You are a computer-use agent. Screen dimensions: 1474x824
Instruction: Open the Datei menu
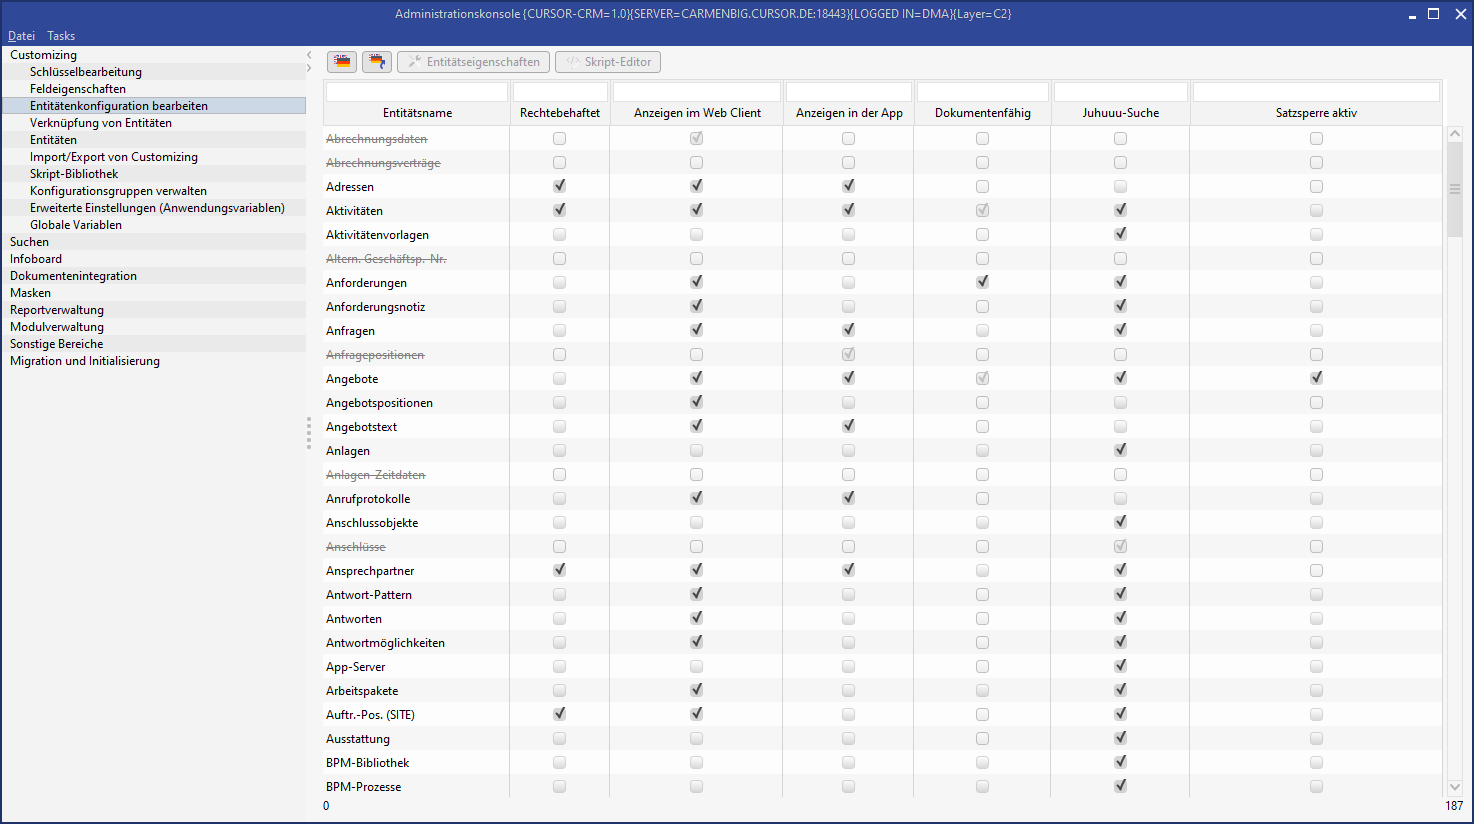click(x=21, y=36)
